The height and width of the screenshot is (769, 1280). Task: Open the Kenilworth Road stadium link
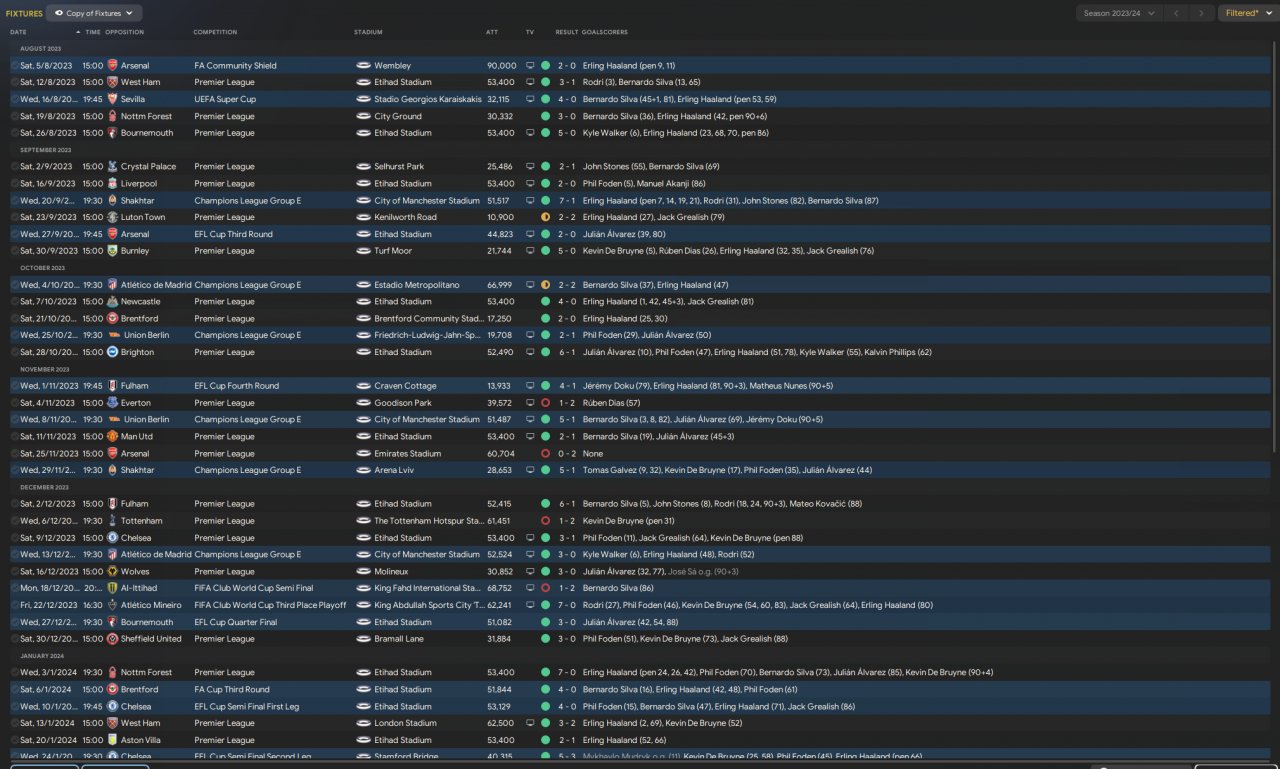point(405,217)
